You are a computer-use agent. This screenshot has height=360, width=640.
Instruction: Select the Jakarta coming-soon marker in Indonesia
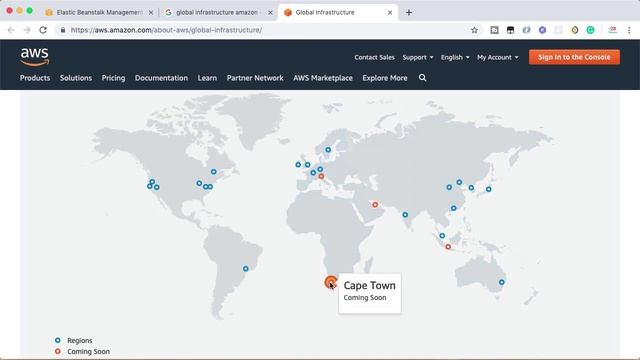point(448,247)
